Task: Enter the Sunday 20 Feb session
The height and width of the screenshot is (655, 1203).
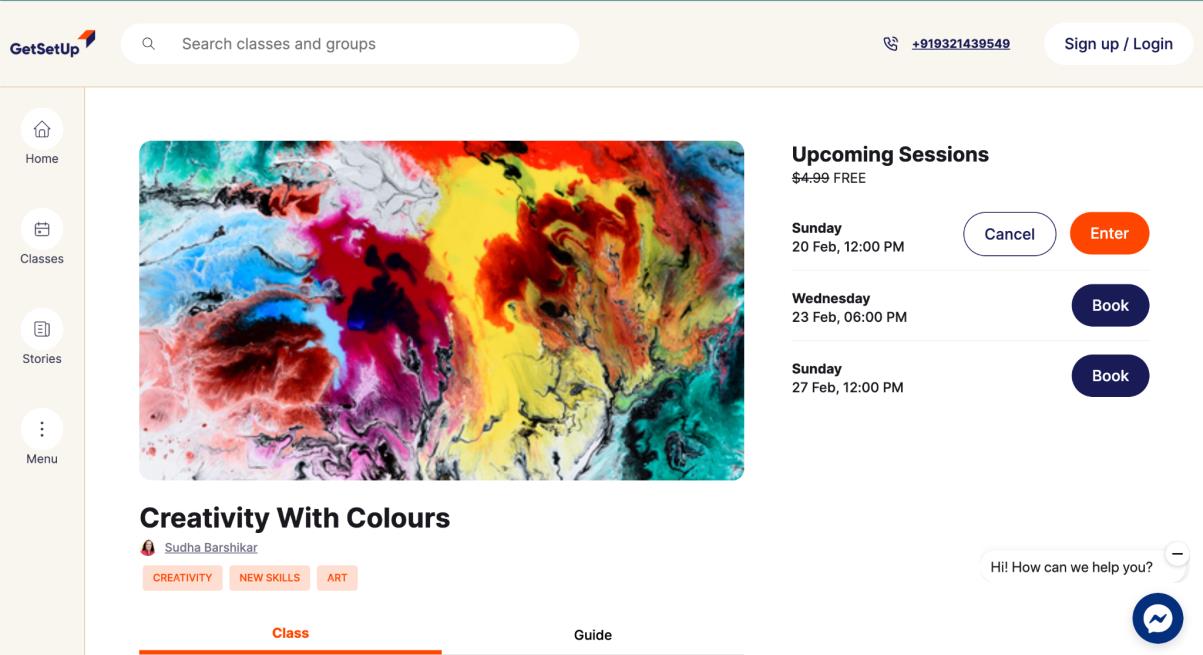Action: [1109, 234]
